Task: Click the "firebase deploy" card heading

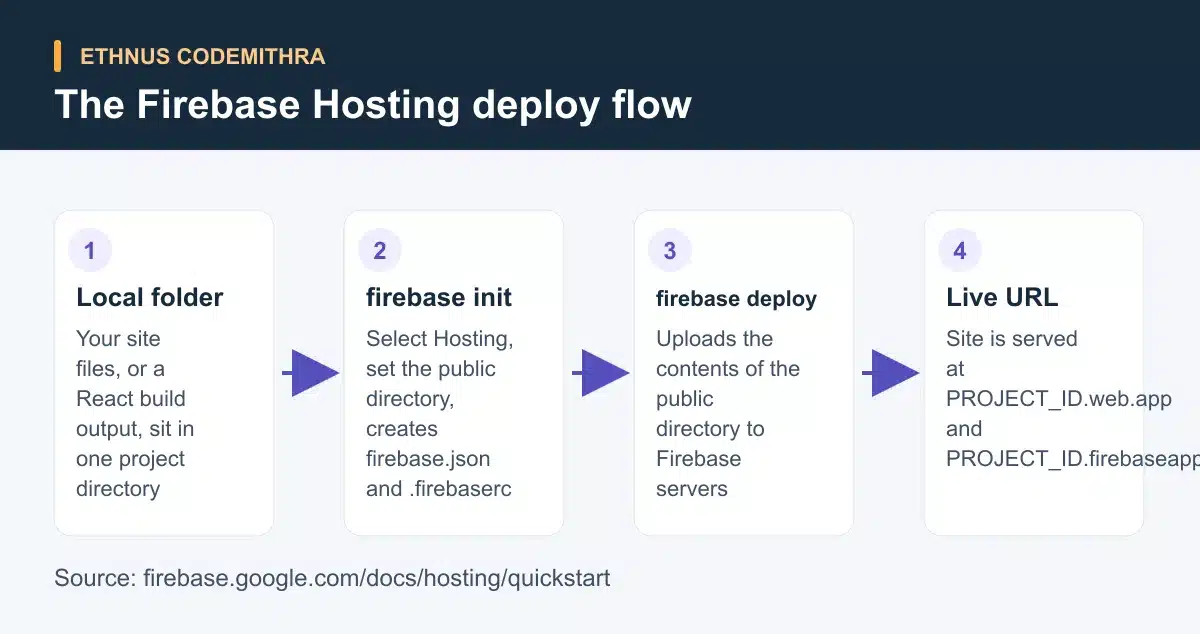Action: (x=736, y=298)
